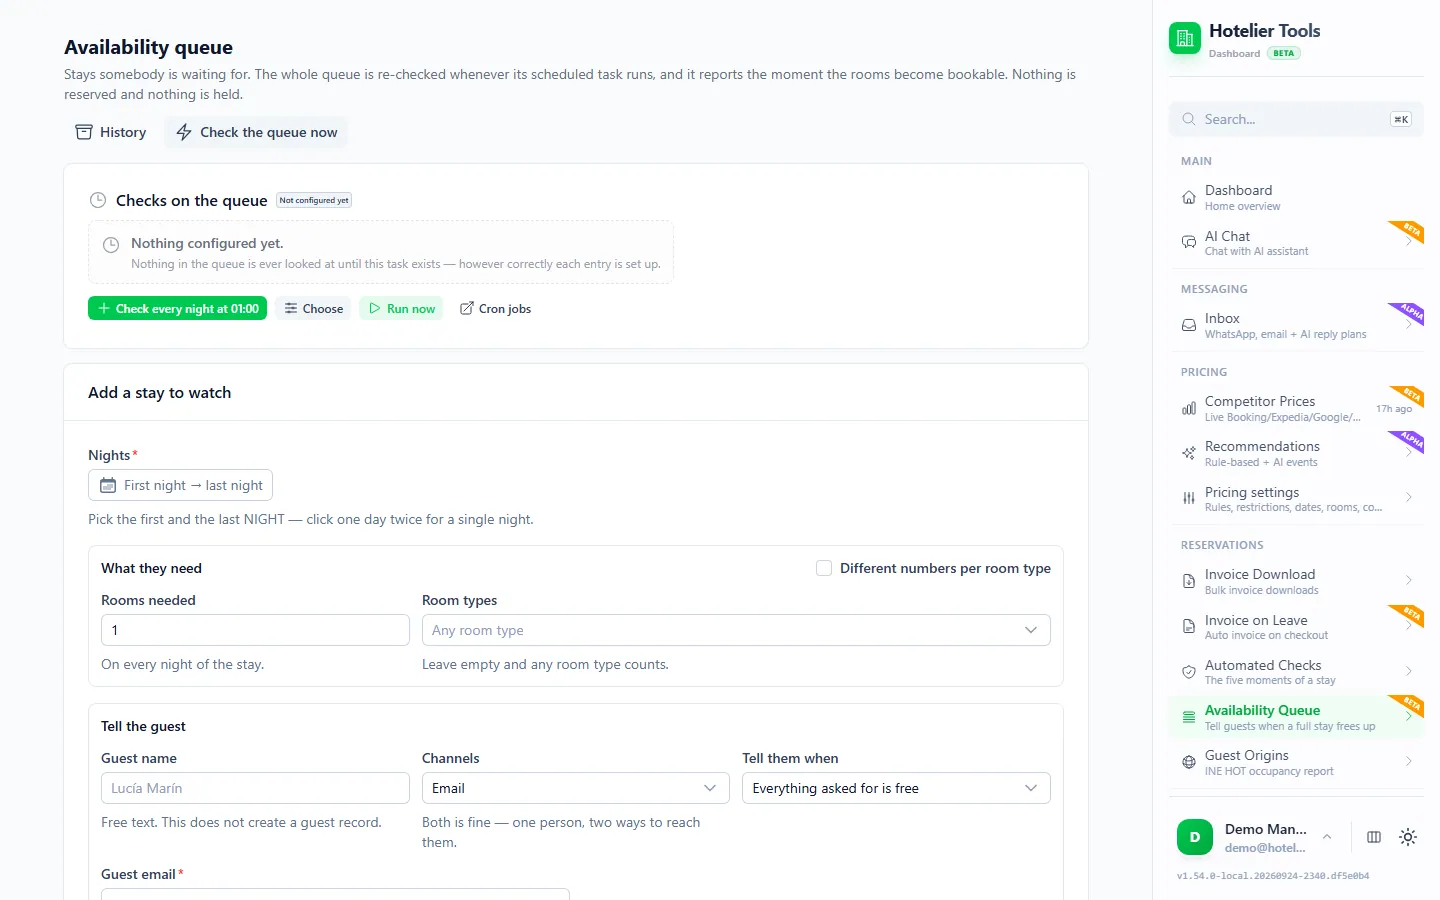Click the Rooms needed input field
This screenshot has width=1440, height=900.
tap(255, 630)
